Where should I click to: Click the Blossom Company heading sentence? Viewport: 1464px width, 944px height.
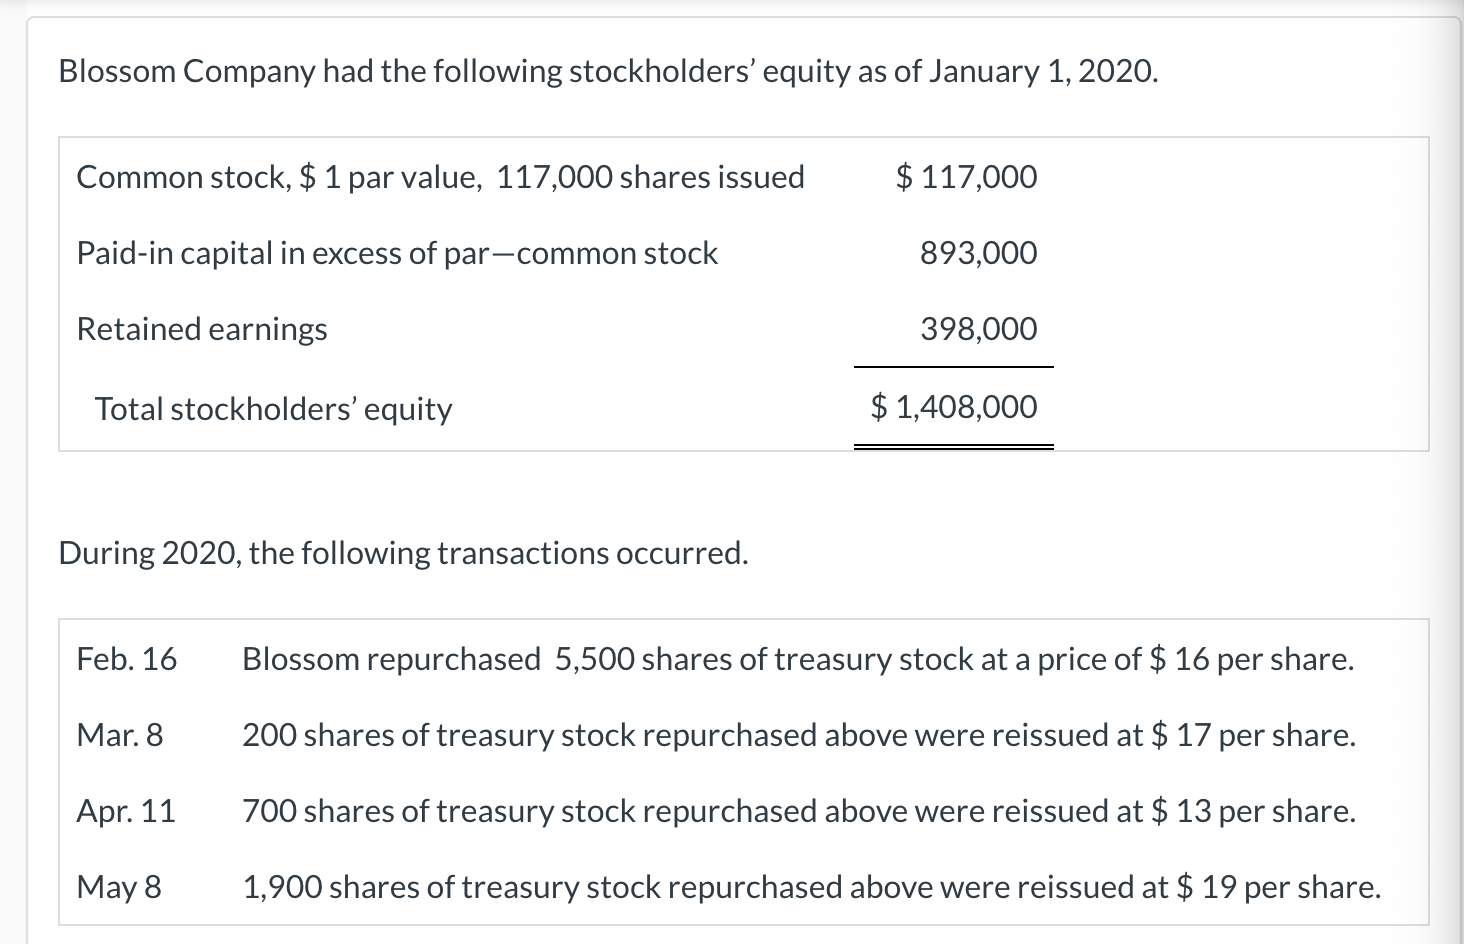click(x=609, y=72)
